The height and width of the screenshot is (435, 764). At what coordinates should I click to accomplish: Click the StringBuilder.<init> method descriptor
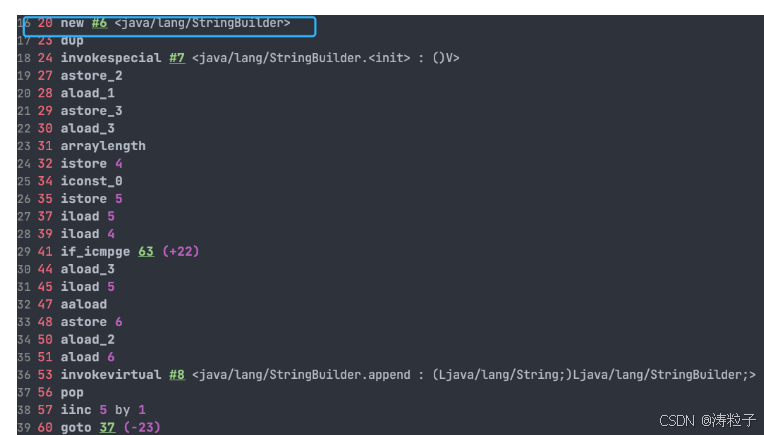tap(326, 58)
